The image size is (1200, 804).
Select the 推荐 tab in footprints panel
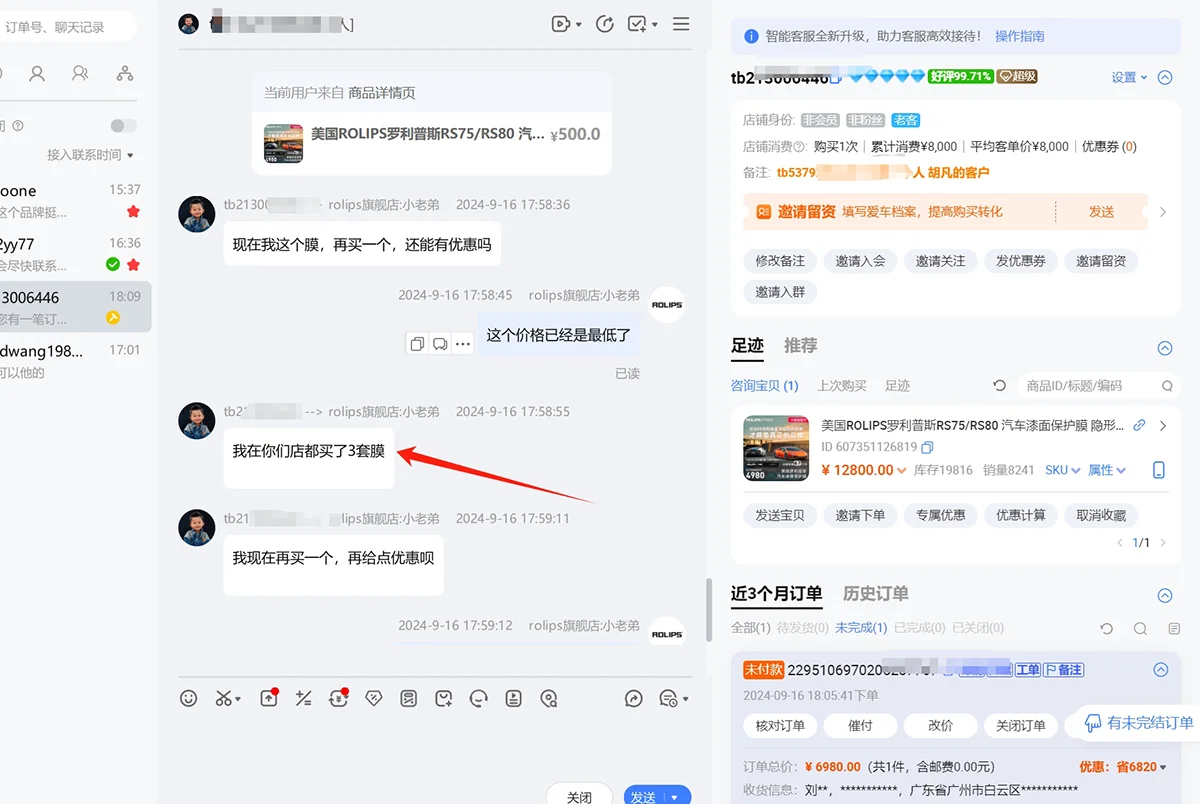(x=800, y=345)
